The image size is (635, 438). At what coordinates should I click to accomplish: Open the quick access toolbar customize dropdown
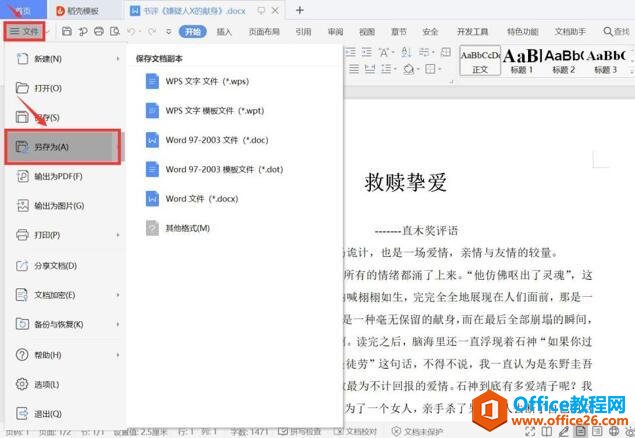tap(168, 32)
